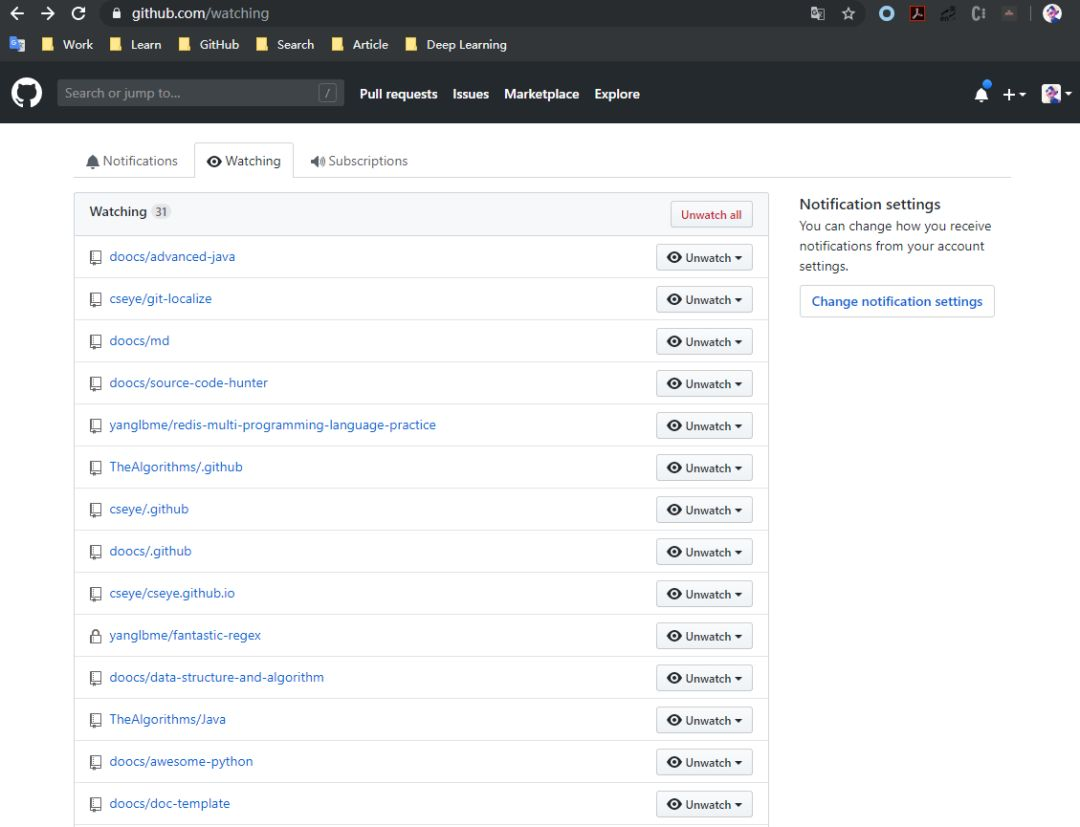
Task: Open the doocs/data-structure-and-algorithm link
Action: 216,678
